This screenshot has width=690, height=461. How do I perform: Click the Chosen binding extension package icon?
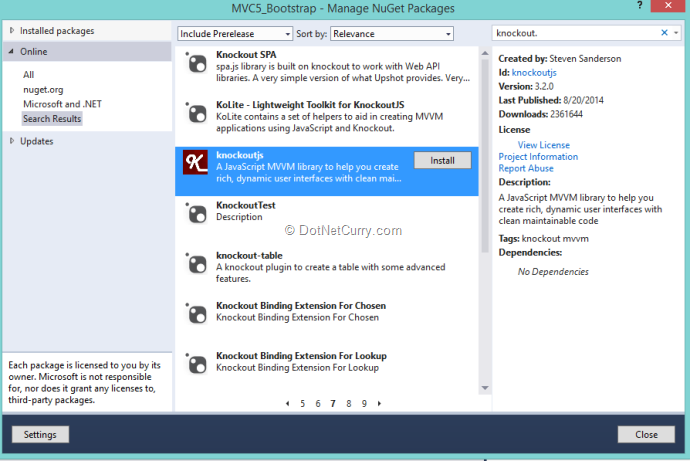point(196,314)
